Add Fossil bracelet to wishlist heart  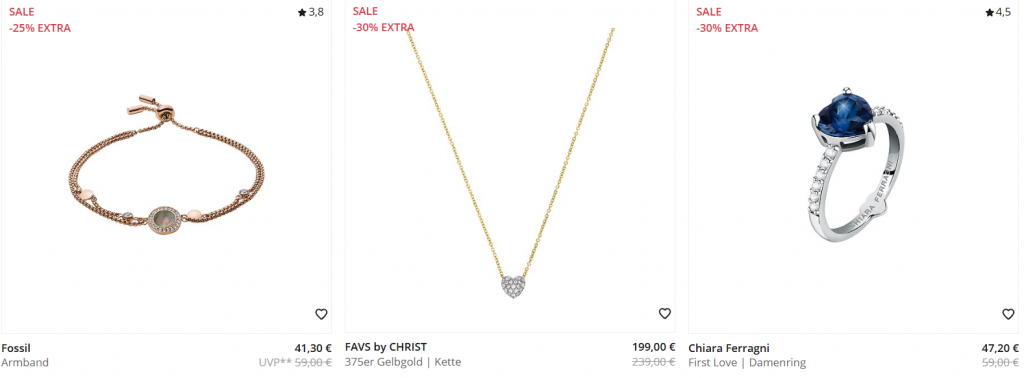321,314
